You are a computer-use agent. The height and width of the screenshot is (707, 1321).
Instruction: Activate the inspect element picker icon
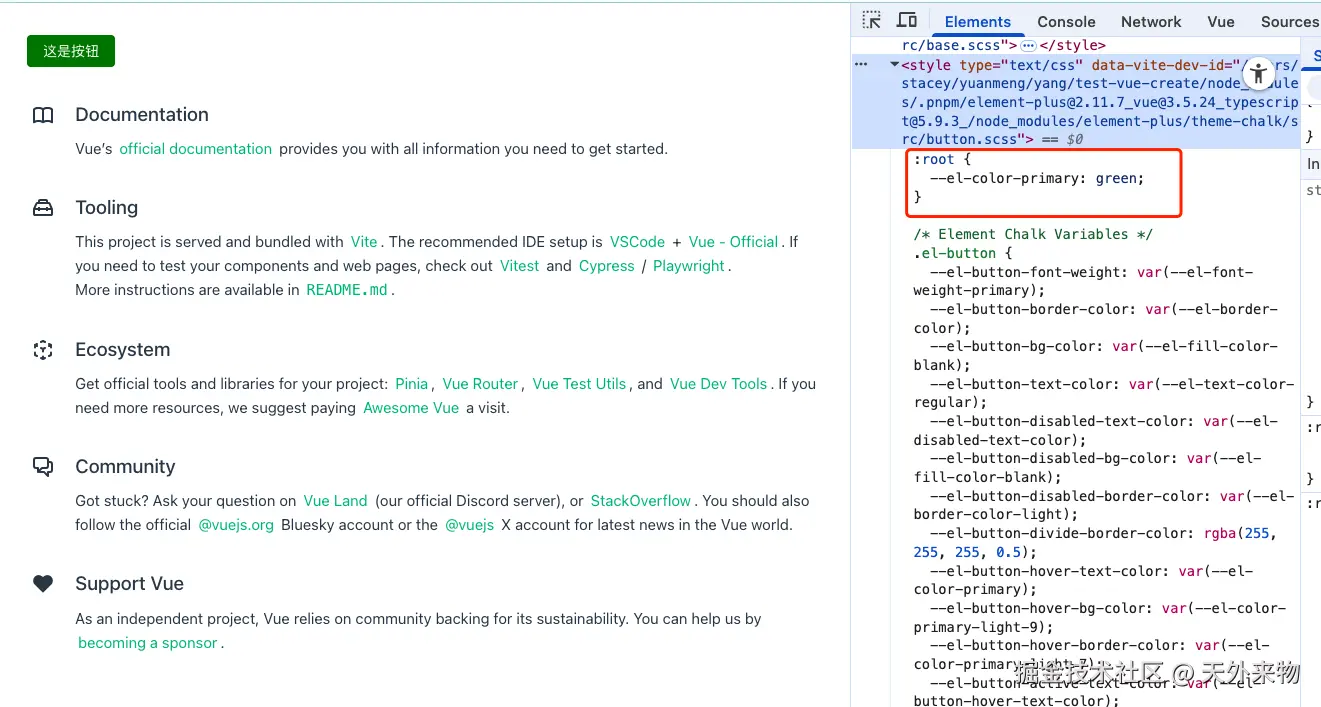point(872,21)
